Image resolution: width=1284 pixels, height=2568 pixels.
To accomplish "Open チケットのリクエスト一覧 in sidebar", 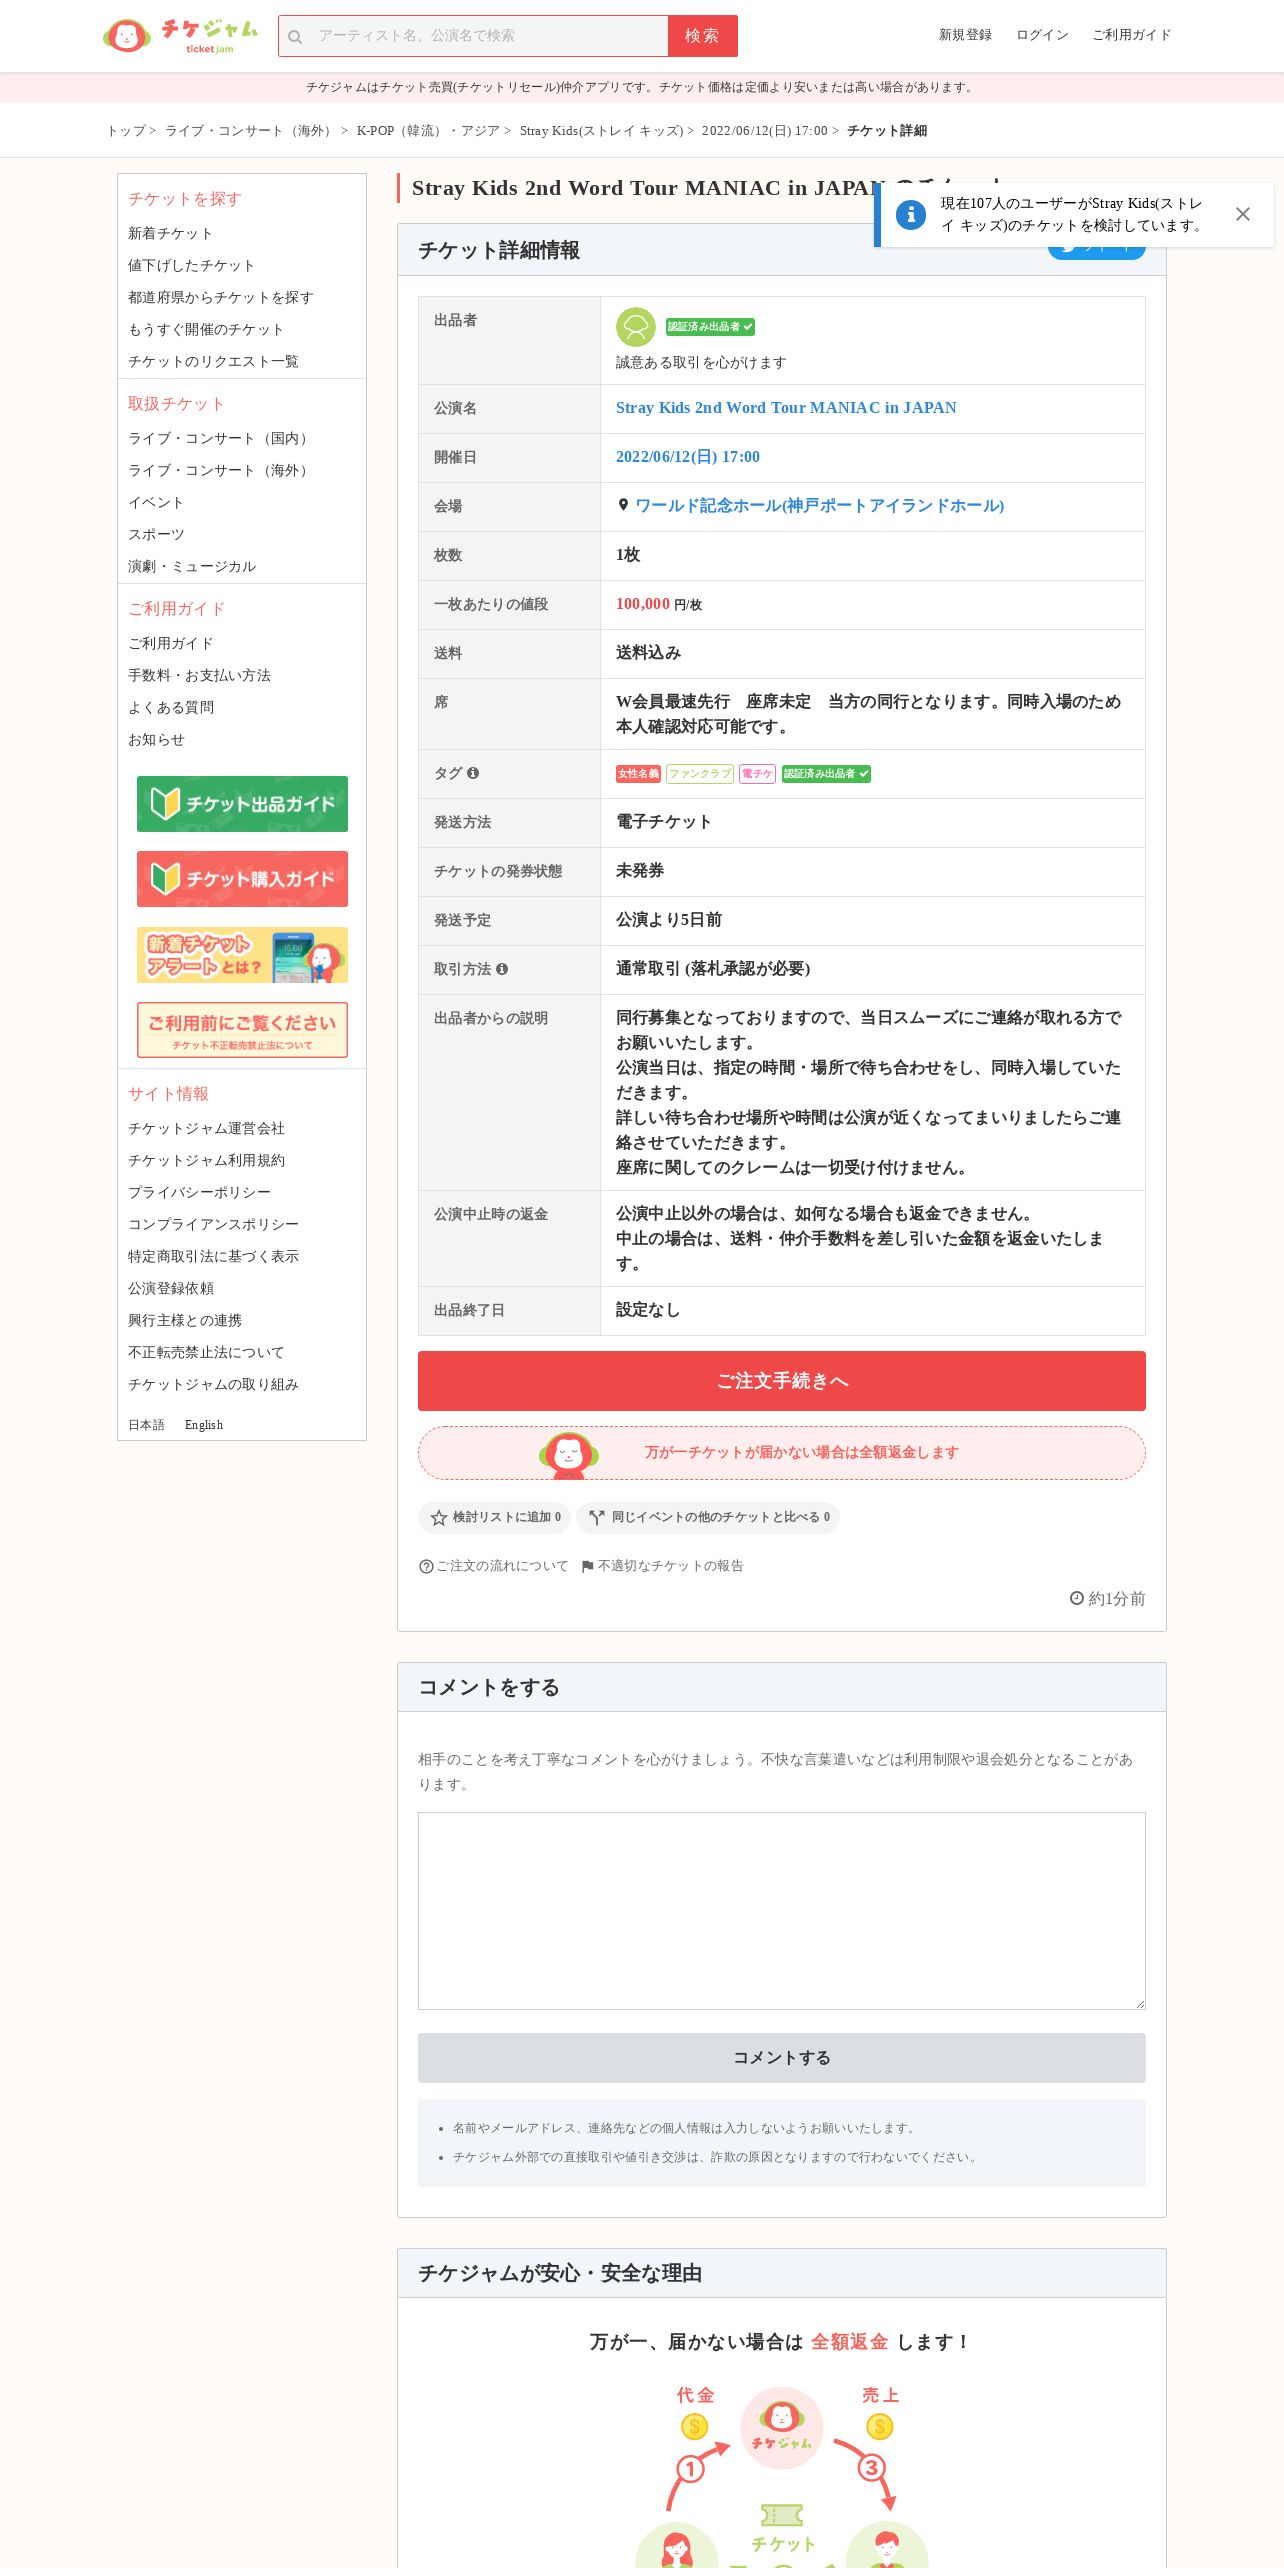I will coord(213,361).
